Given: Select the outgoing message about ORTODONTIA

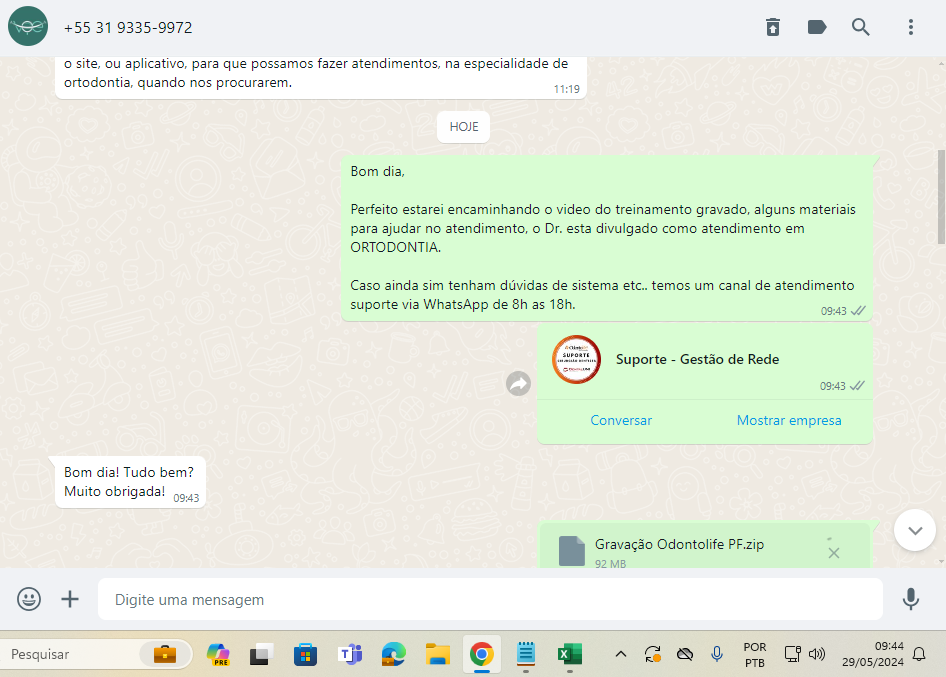Looking at the screenshot, I should click(x=607, y=238).
